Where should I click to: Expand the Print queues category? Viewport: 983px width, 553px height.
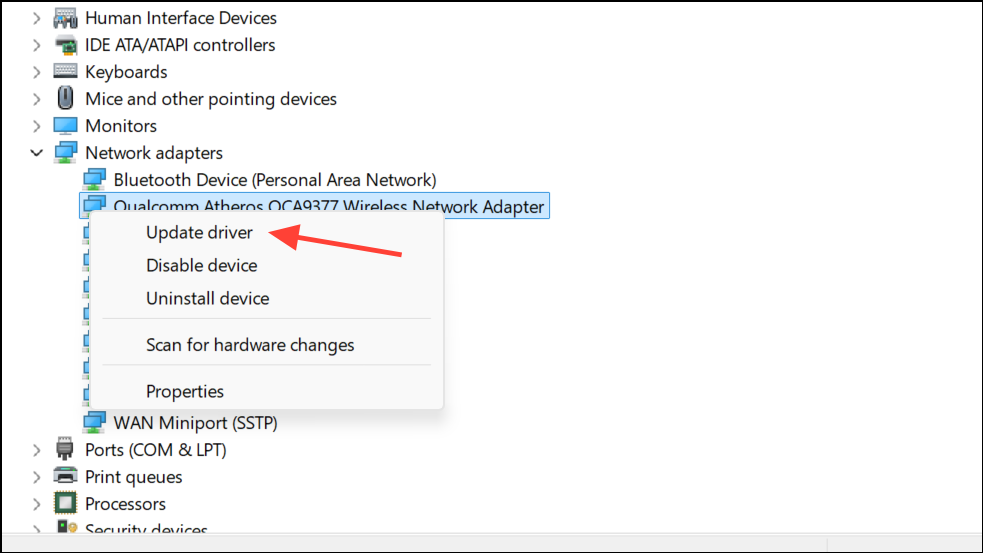pos(37,477)
